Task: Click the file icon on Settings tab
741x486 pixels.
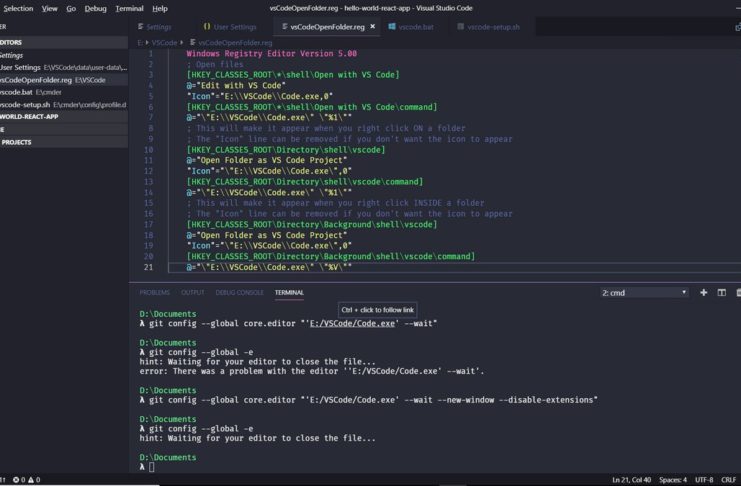Action: [x=140, y=26]
